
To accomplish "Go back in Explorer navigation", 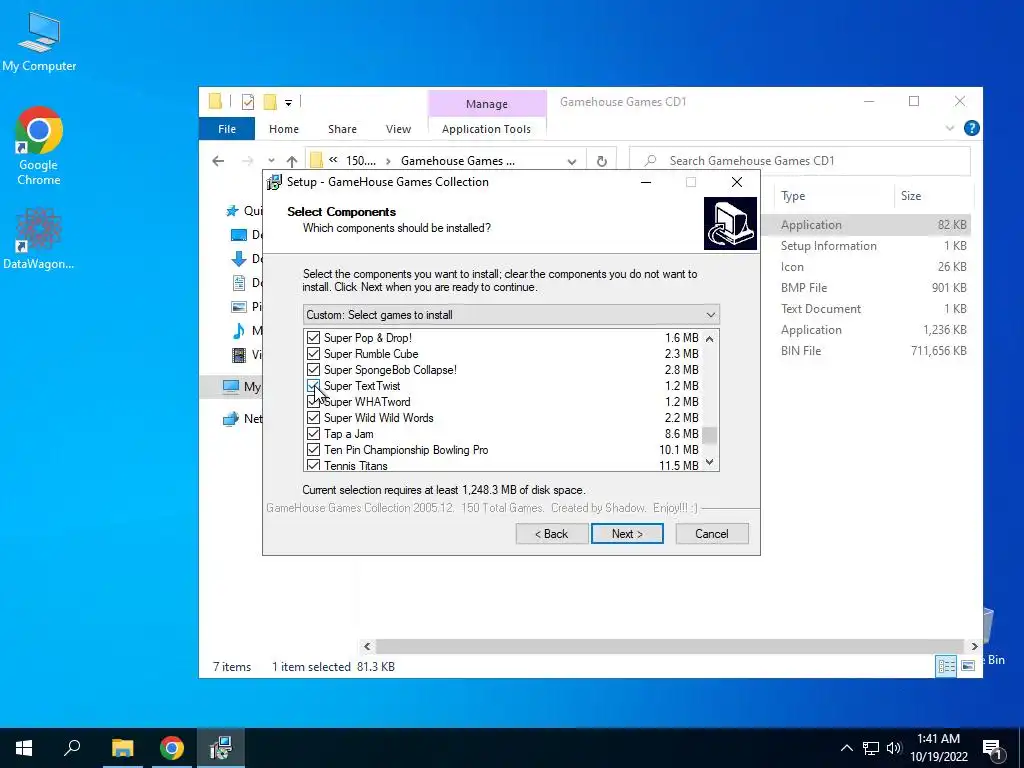I will click(218, 161).
